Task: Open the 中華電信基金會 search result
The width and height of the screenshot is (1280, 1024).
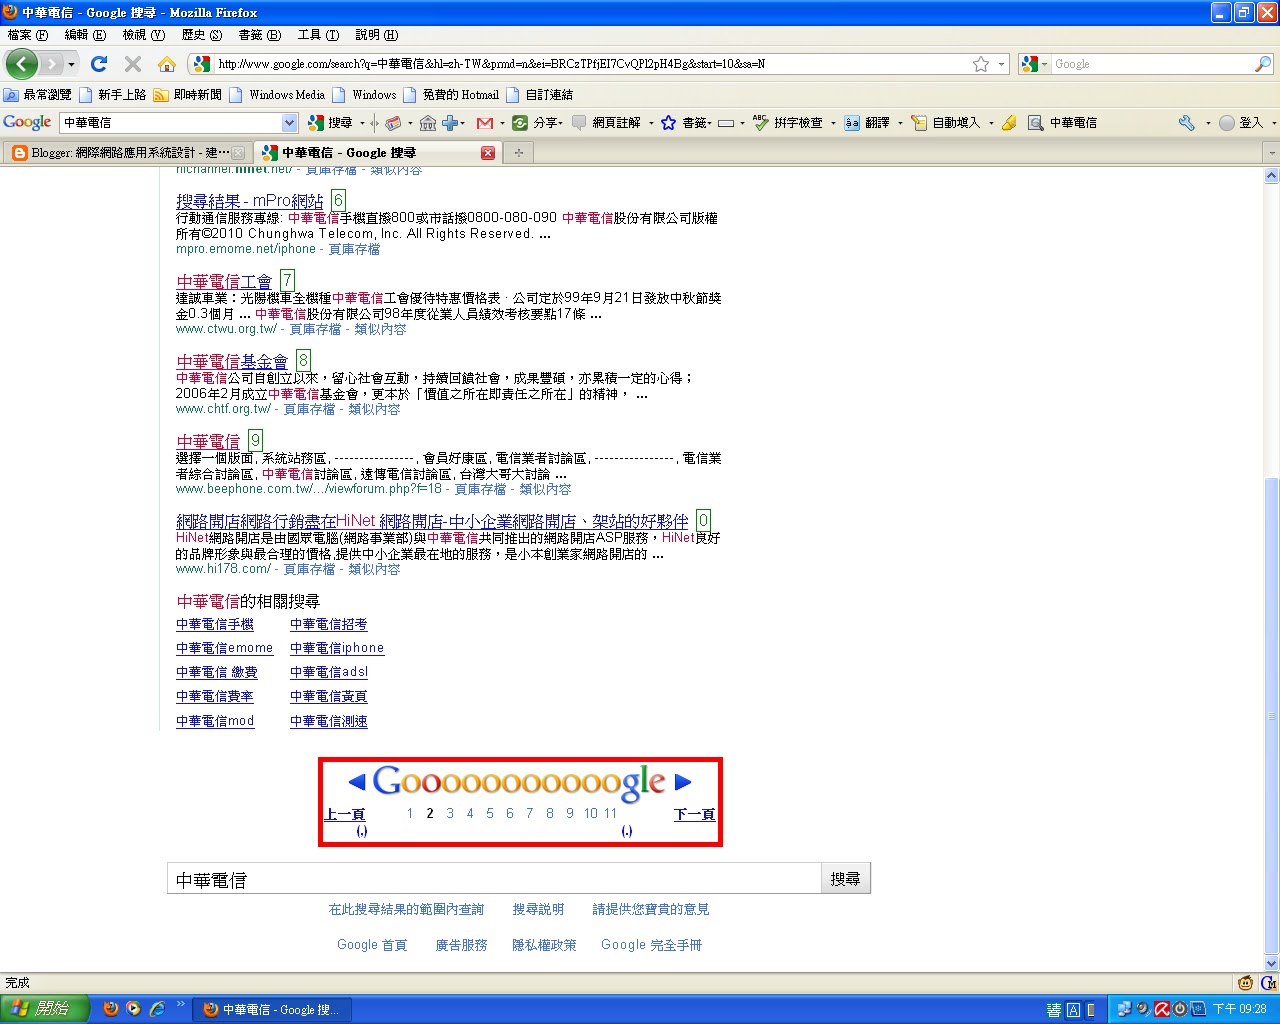Action: (x=232, y=362)
